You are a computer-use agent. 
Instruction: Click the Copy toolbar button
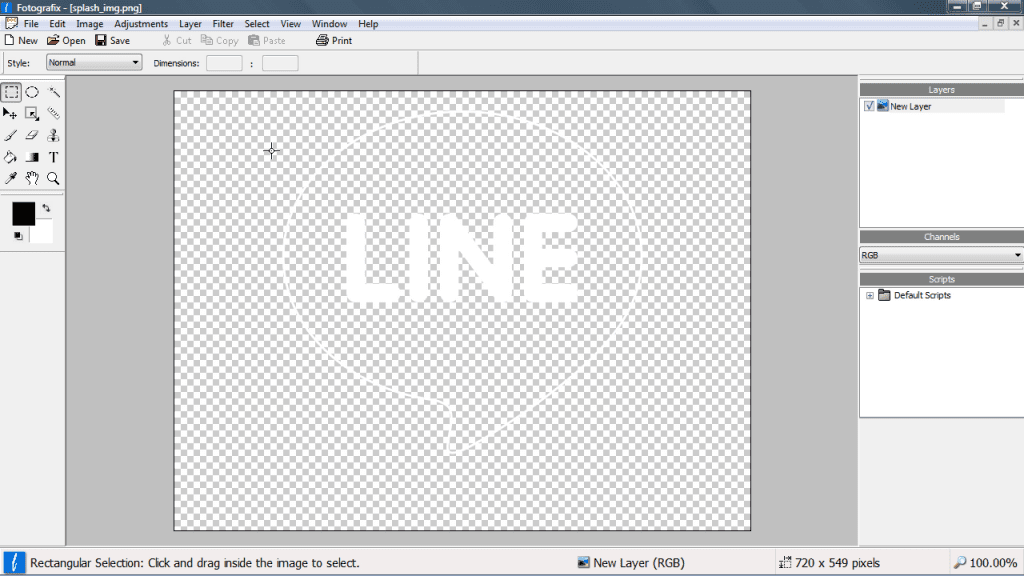(219, 40)
